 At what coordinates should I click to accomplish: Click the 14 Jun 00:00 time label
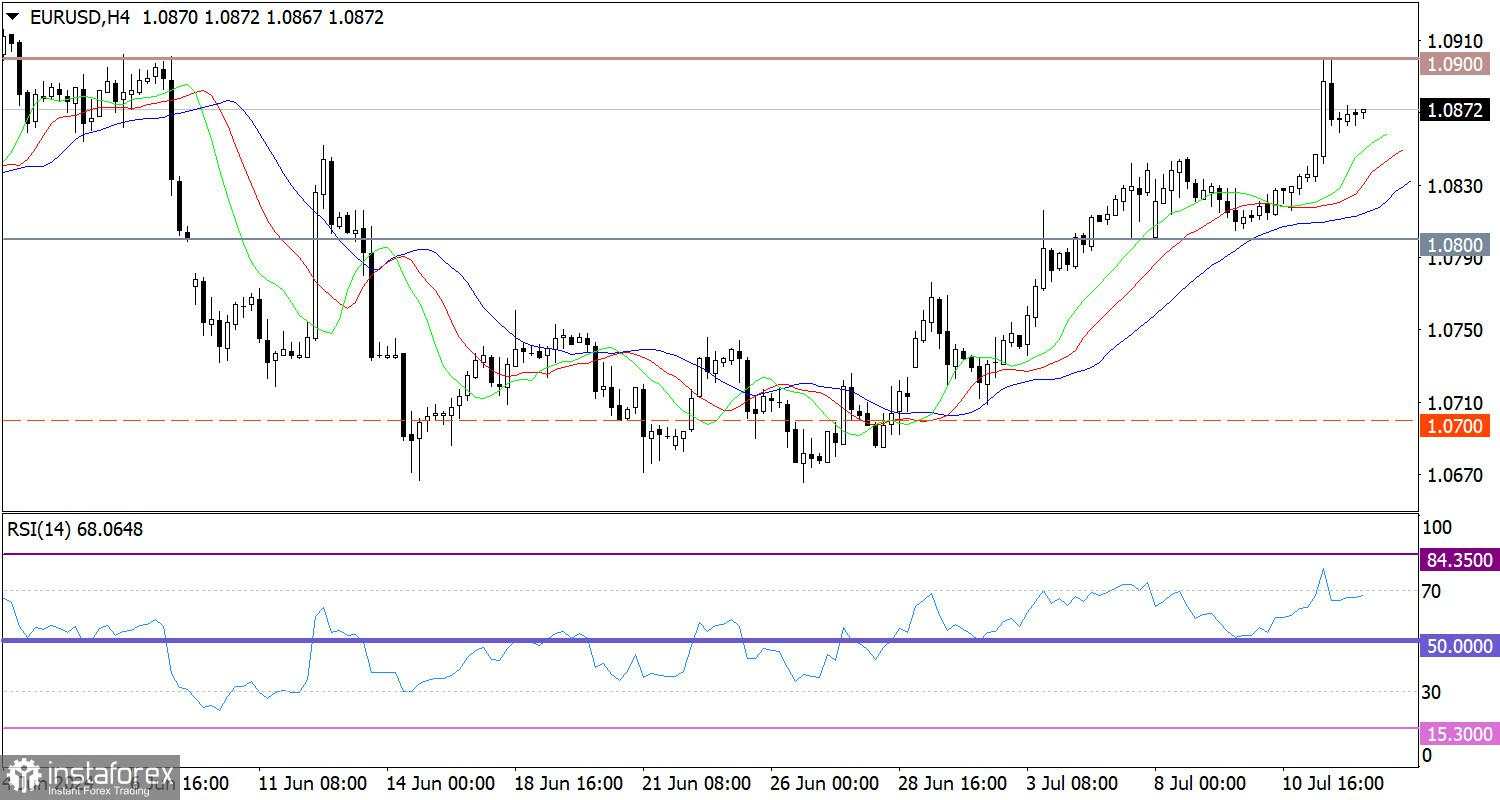pos(441,782)
